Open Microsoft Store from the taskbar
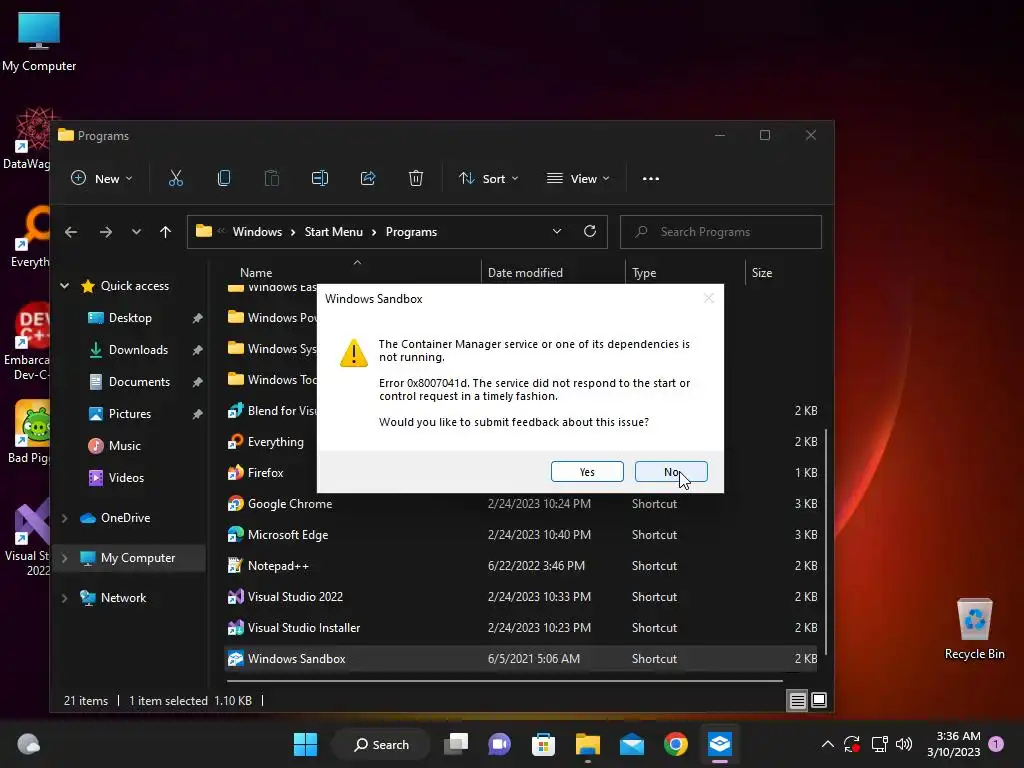 click(x=543, y=744)
